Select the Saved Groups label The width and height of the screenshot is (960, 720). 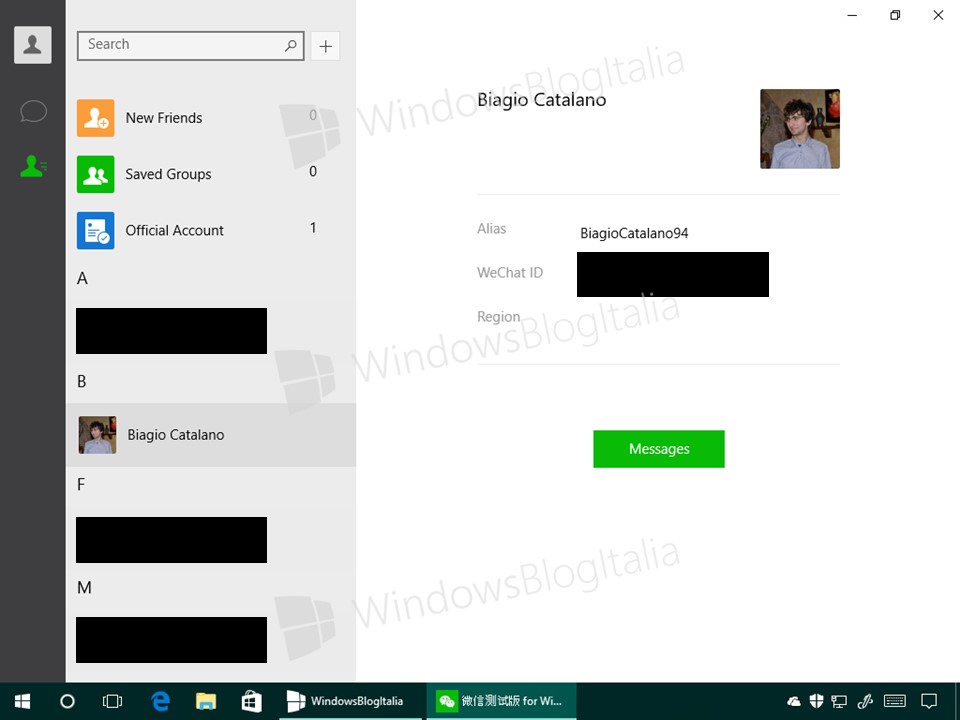[x=168, y=174]
